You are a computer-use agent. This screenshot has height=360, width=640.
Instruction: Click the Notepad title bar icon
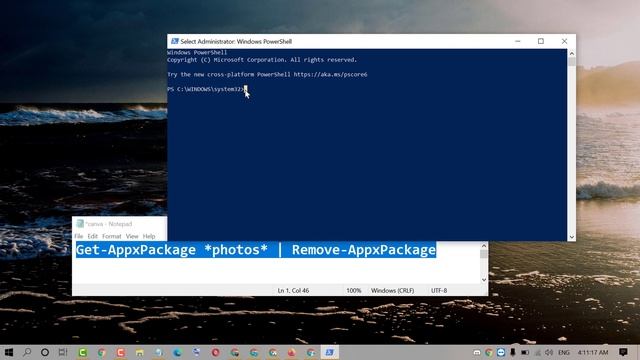coord(80,224)
